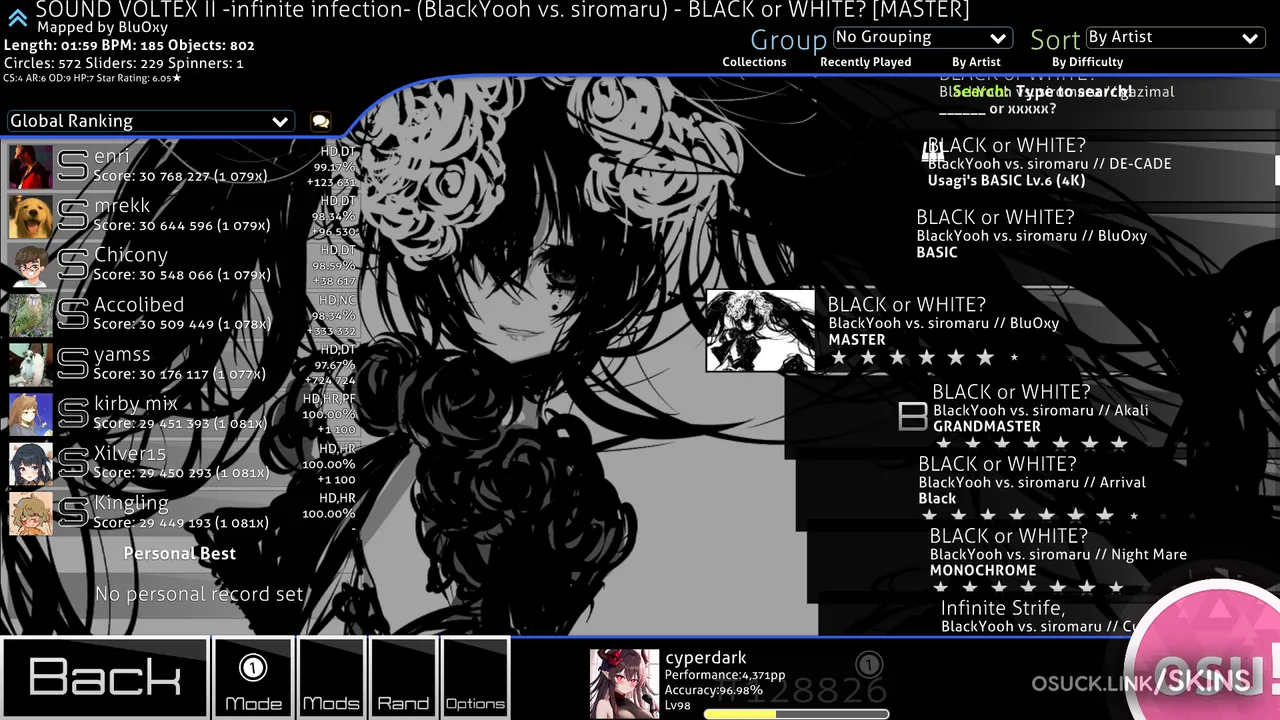The height and width of the screenshot is (720, 1280).
Task: Open the Mods selection button
Action: pos(331,678)
